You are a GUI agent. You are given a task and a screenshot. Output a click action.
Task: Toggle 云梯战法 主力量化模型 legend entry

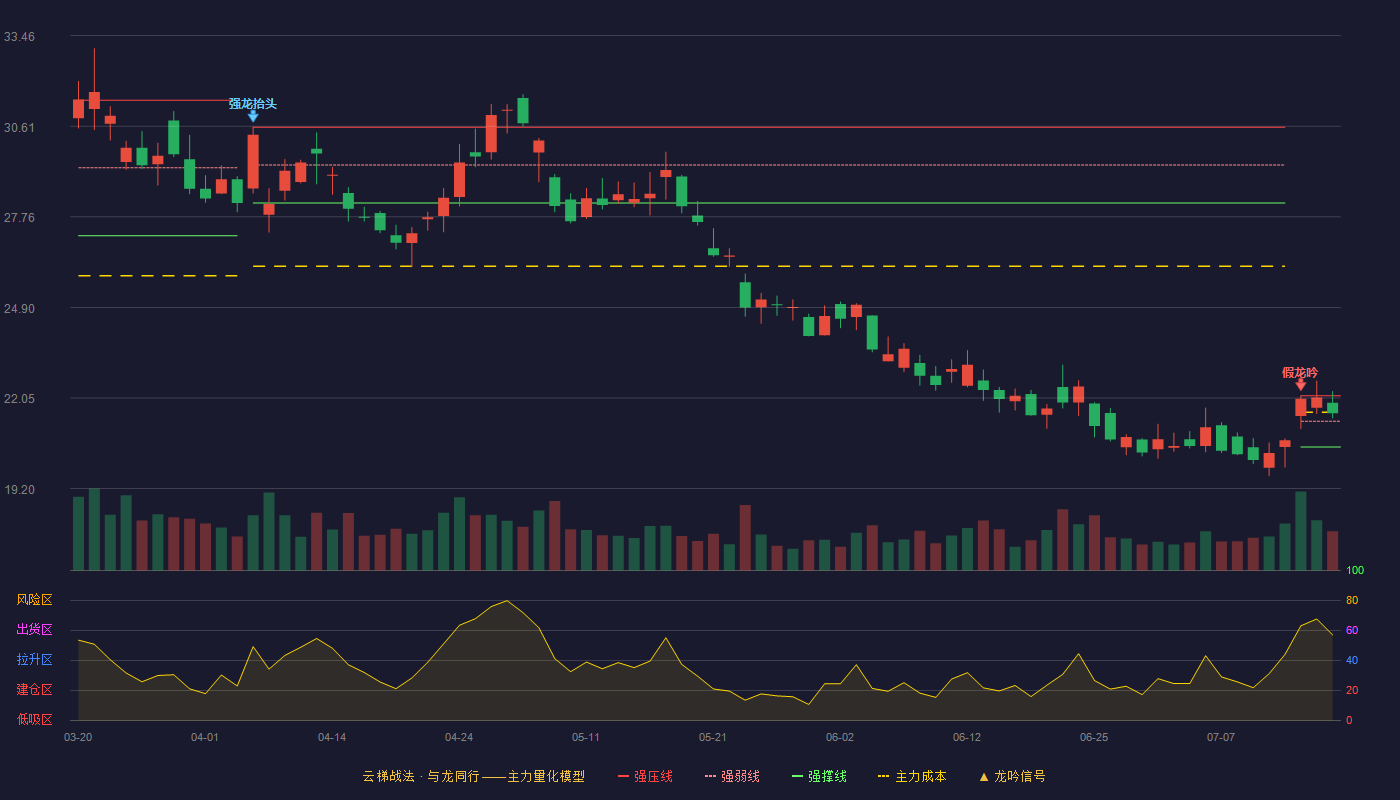tap(473, 776)
